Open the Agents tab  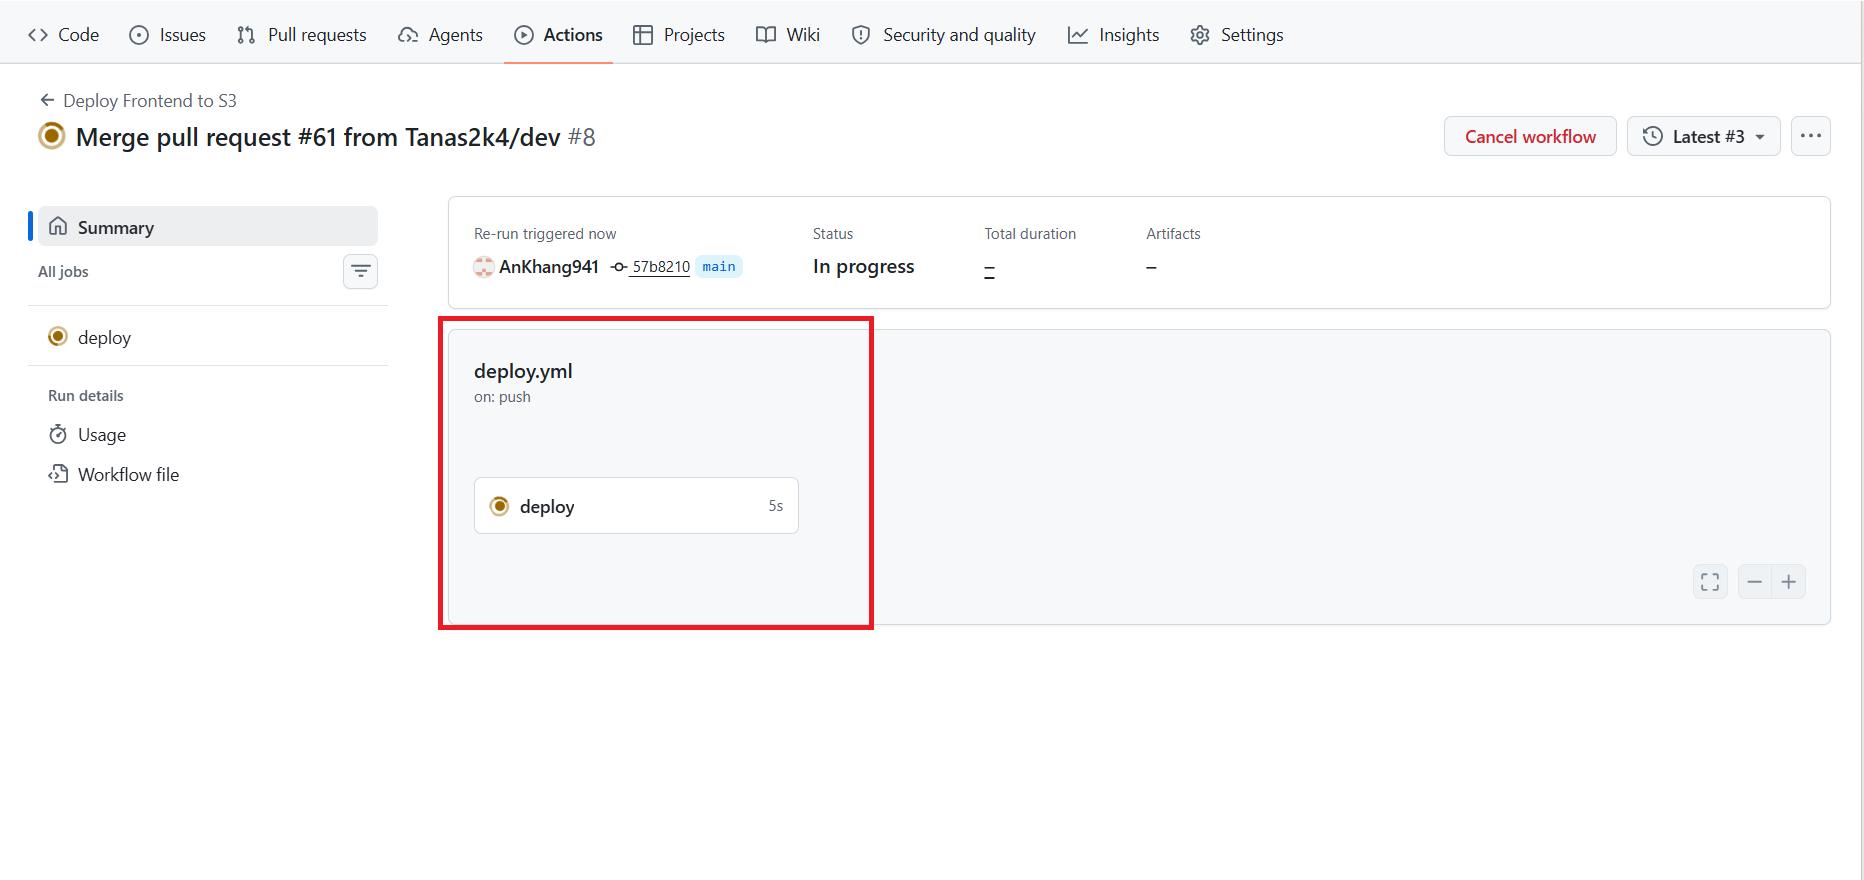(440, 35)
